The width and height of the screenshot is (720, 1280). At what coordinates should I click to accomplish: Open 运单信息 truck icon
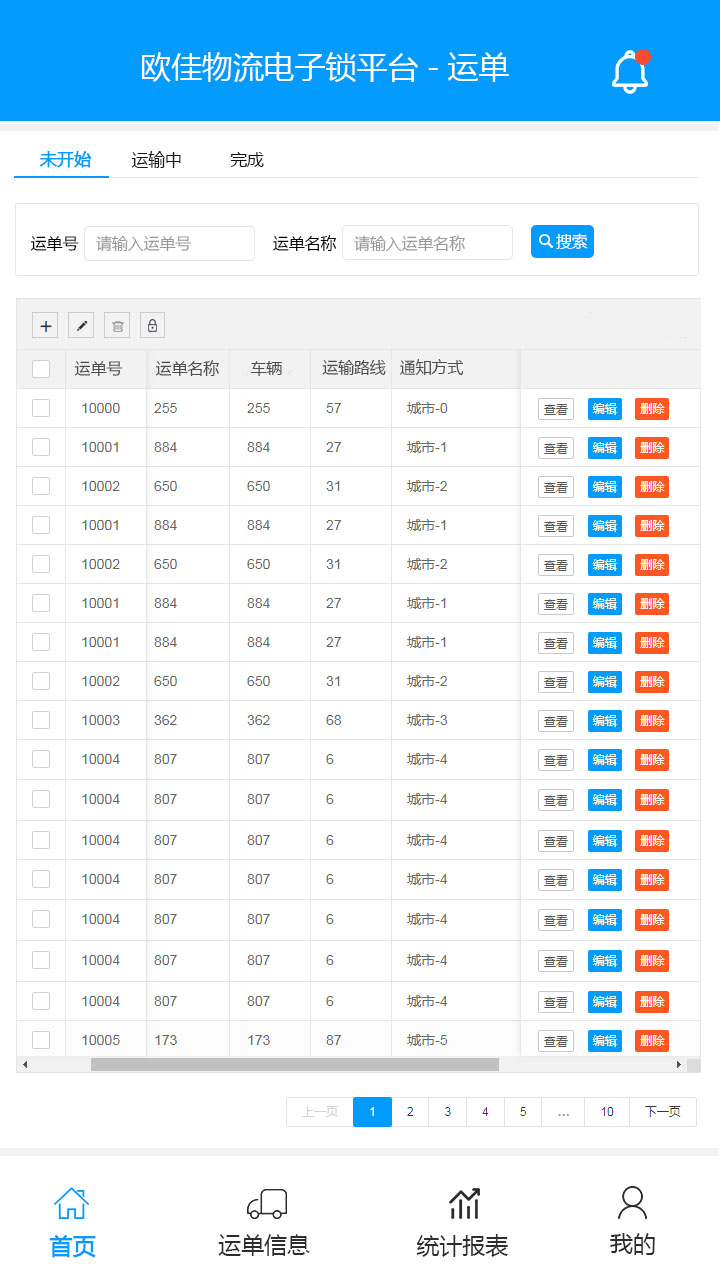click(x=267, y=1203)
